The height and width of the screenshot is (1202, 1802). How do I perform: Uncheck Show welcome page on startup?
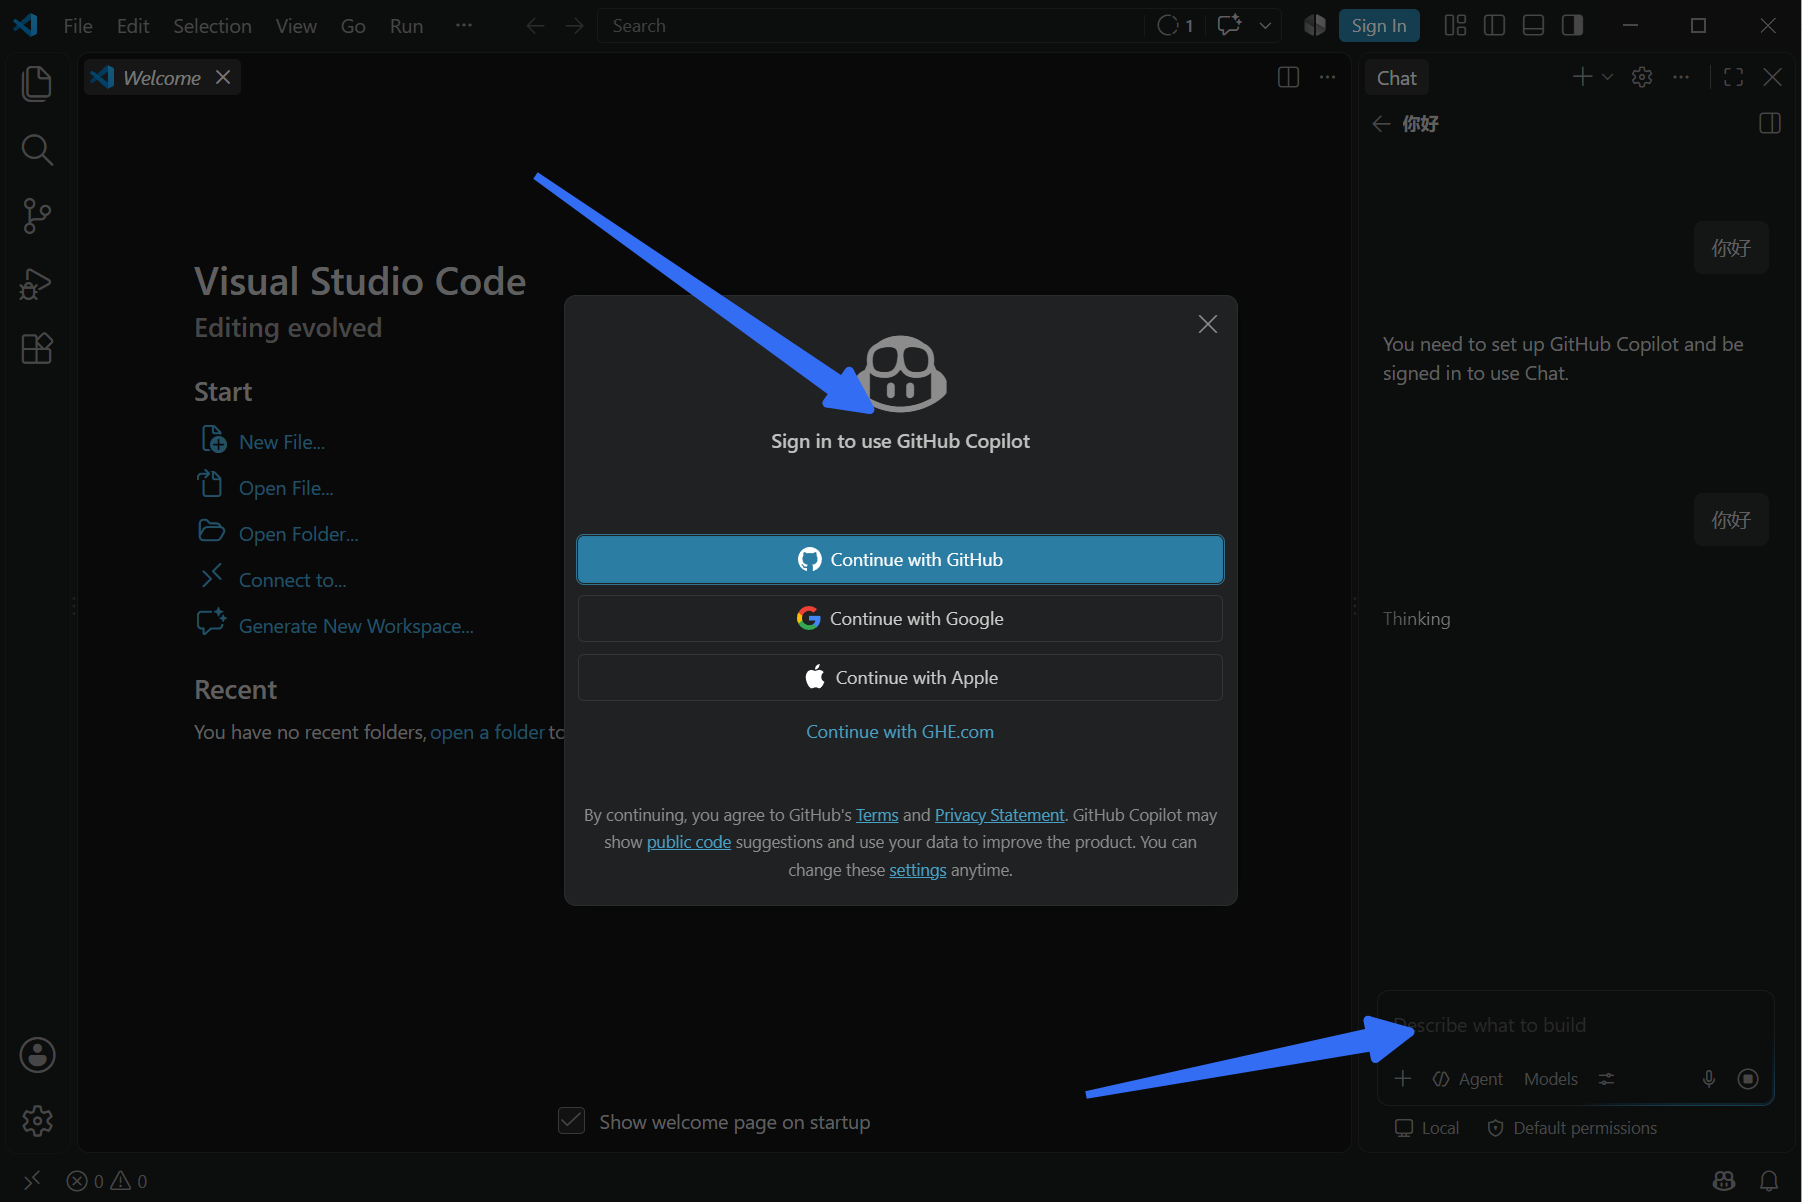pos(571,1121)
